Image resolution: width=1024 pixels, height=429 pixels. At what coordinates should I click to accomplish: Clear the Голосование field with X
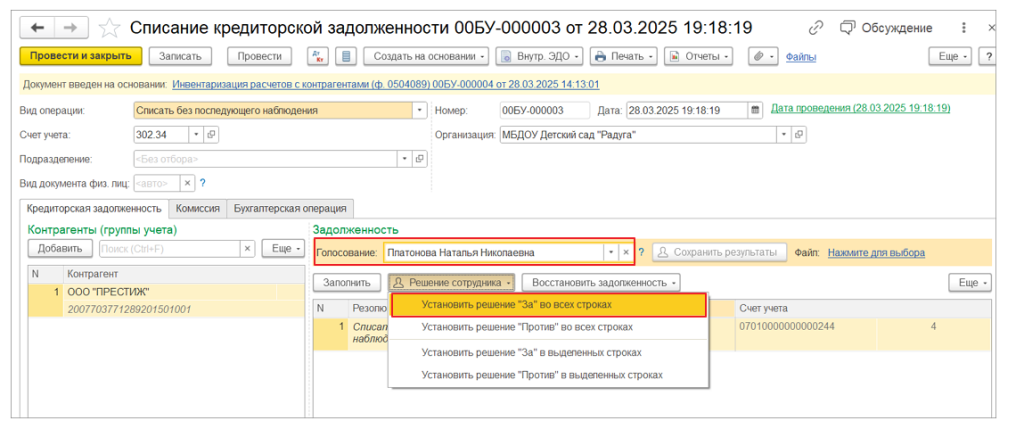point(626,253)
